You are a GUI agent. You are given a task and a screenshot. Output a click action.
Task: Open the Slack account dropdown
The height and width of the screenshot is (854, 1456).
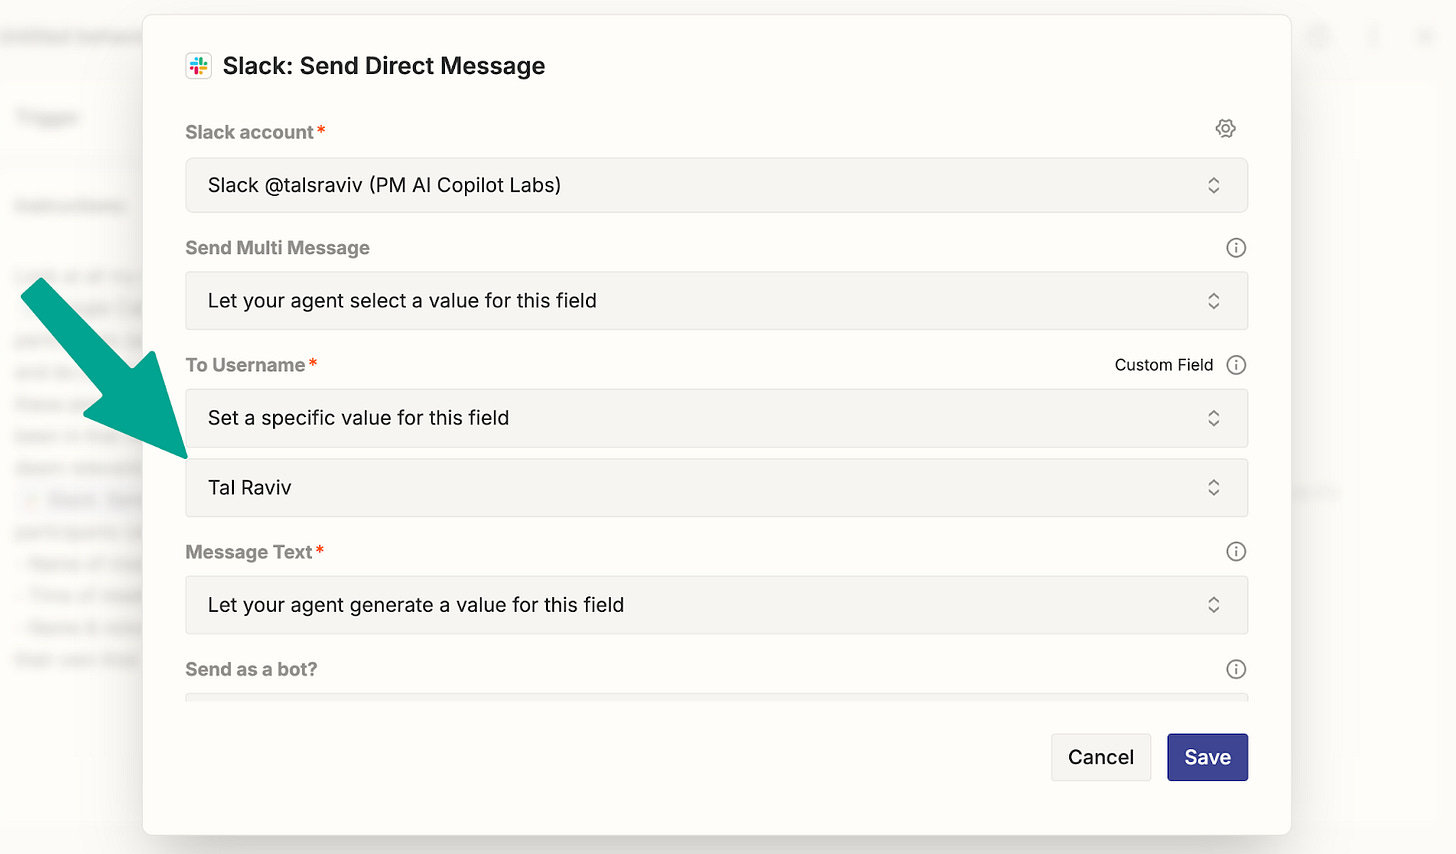coord(716,185)
